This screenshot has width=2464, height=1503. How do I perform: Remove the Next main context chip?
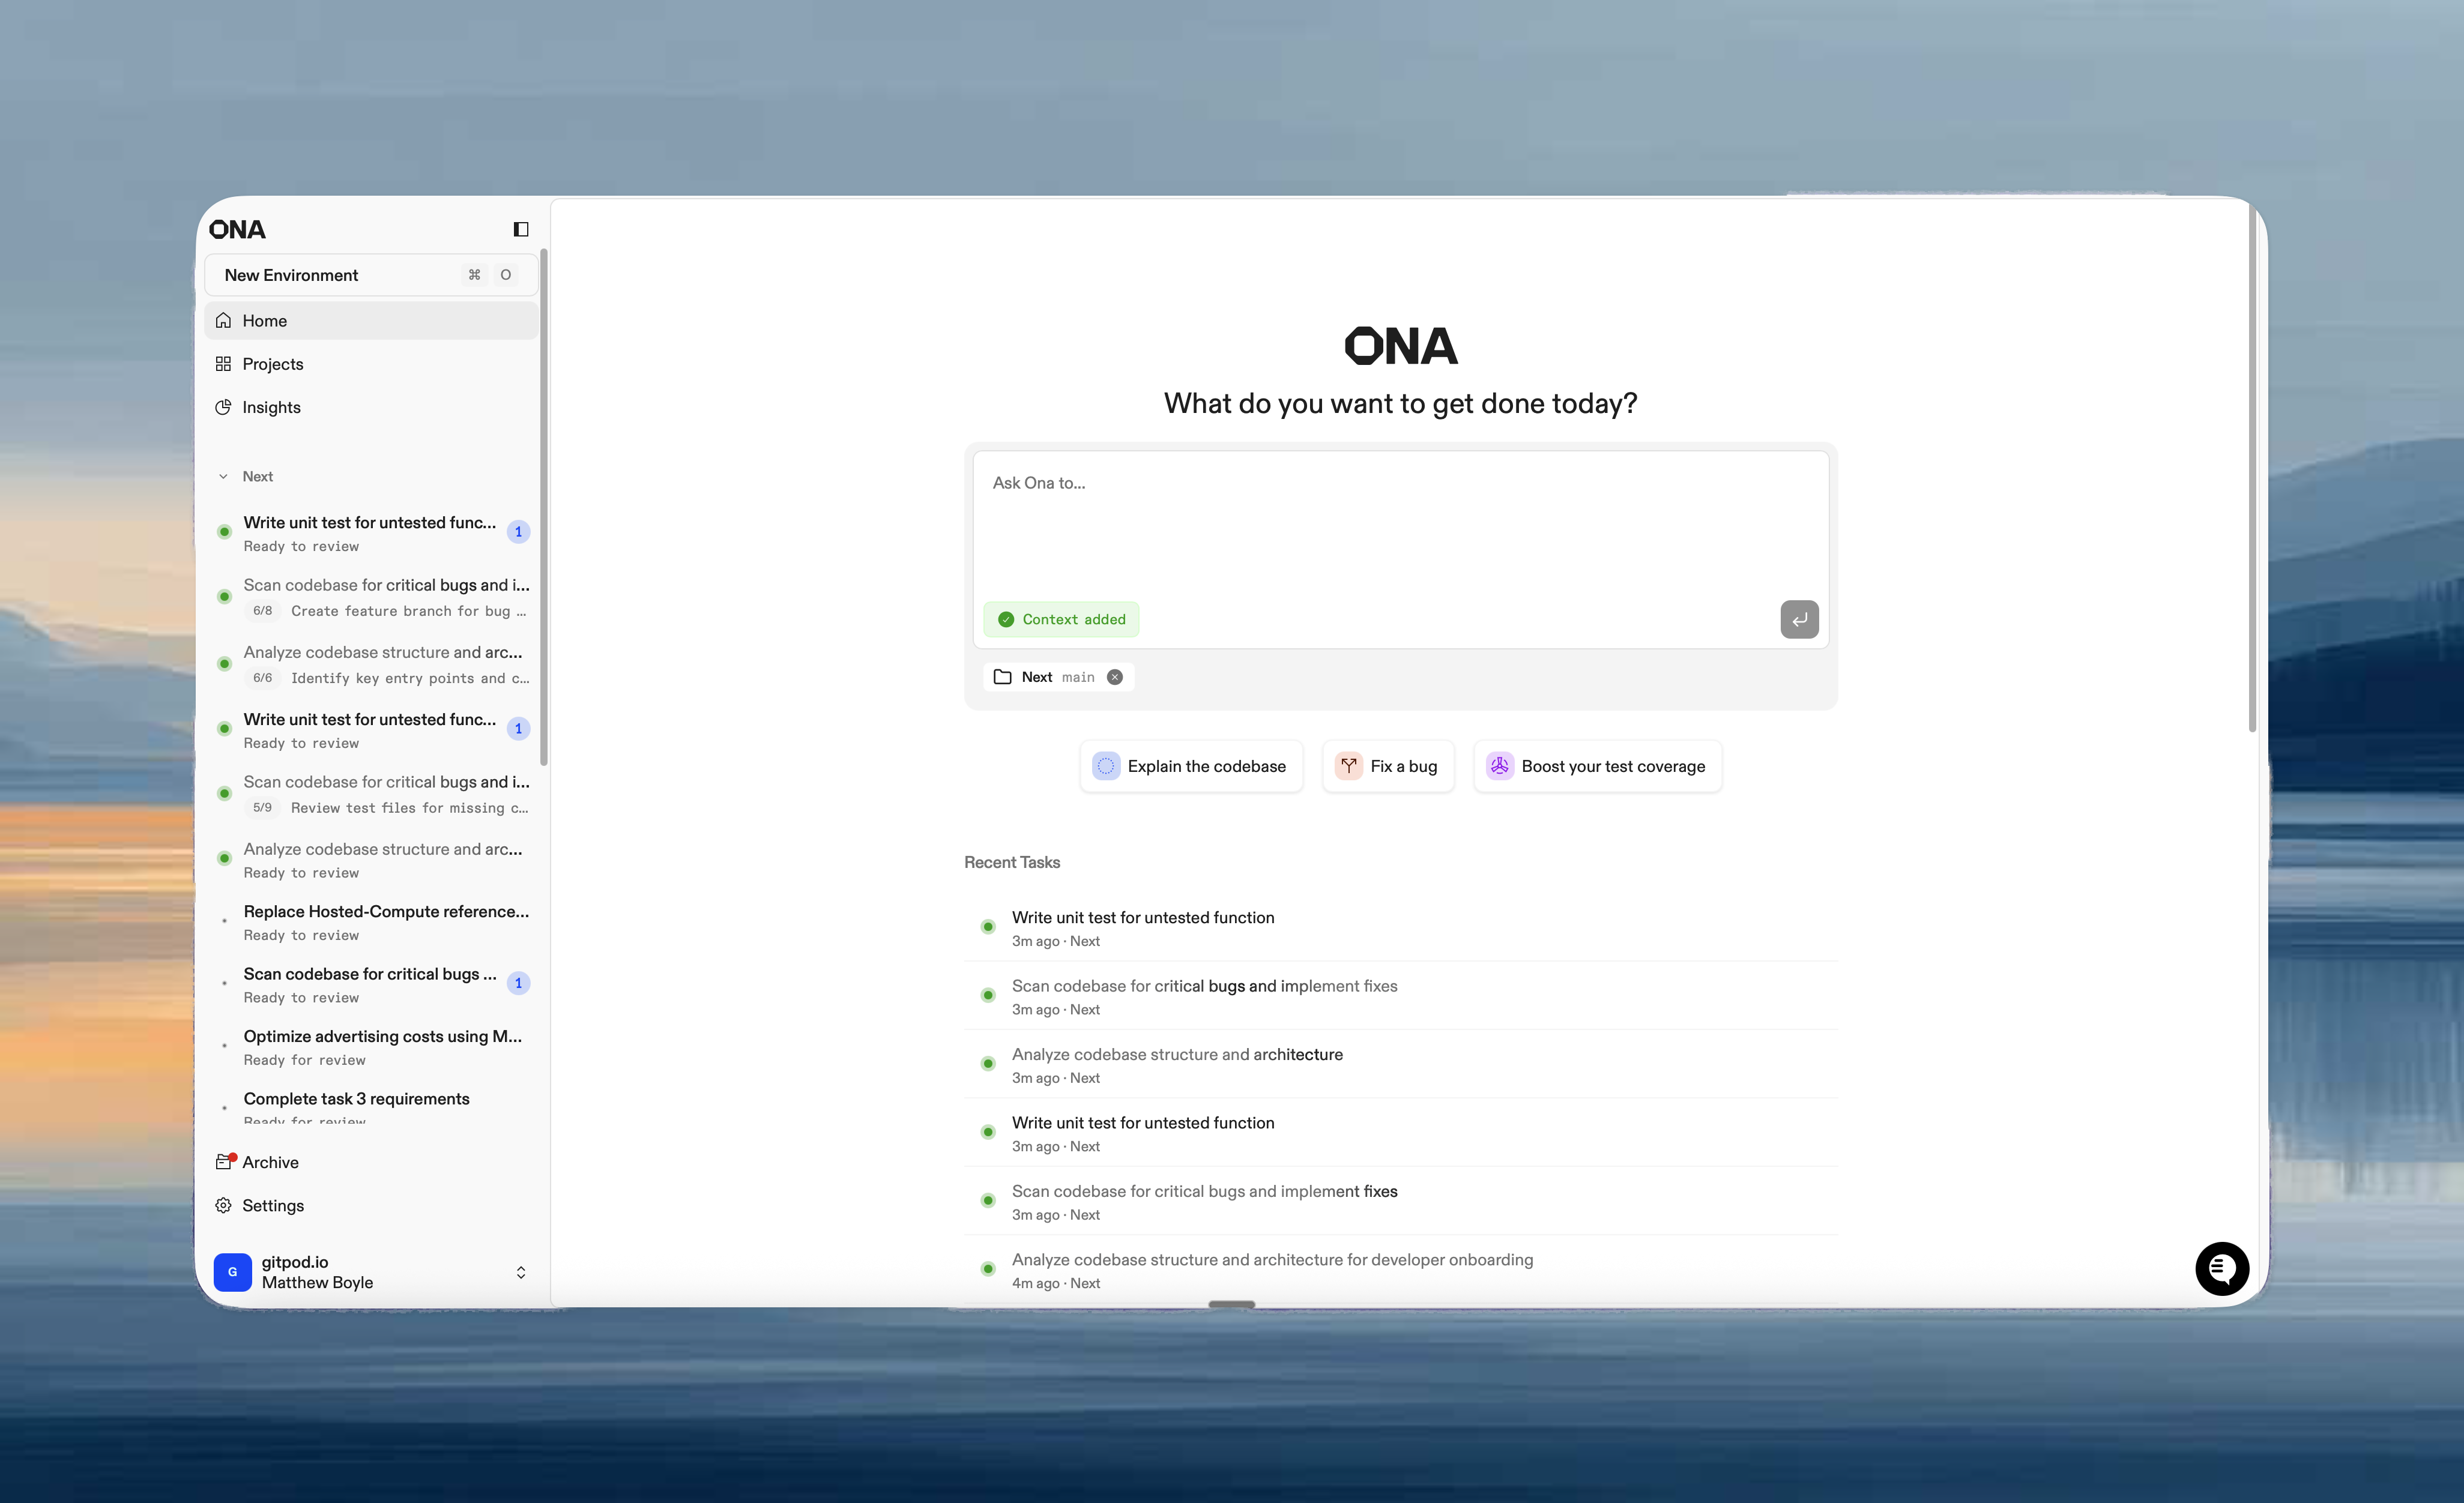click(x=1115, y=677)
